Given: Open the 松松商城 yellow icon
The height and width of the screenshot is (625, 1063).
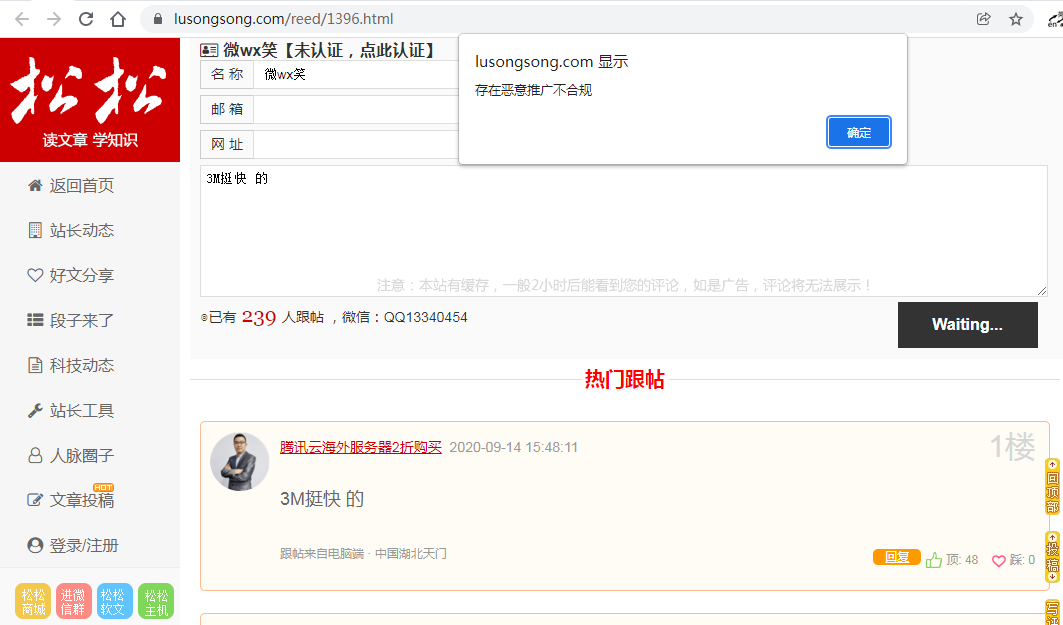Looking at the screenshot, I should click(33, 601).
